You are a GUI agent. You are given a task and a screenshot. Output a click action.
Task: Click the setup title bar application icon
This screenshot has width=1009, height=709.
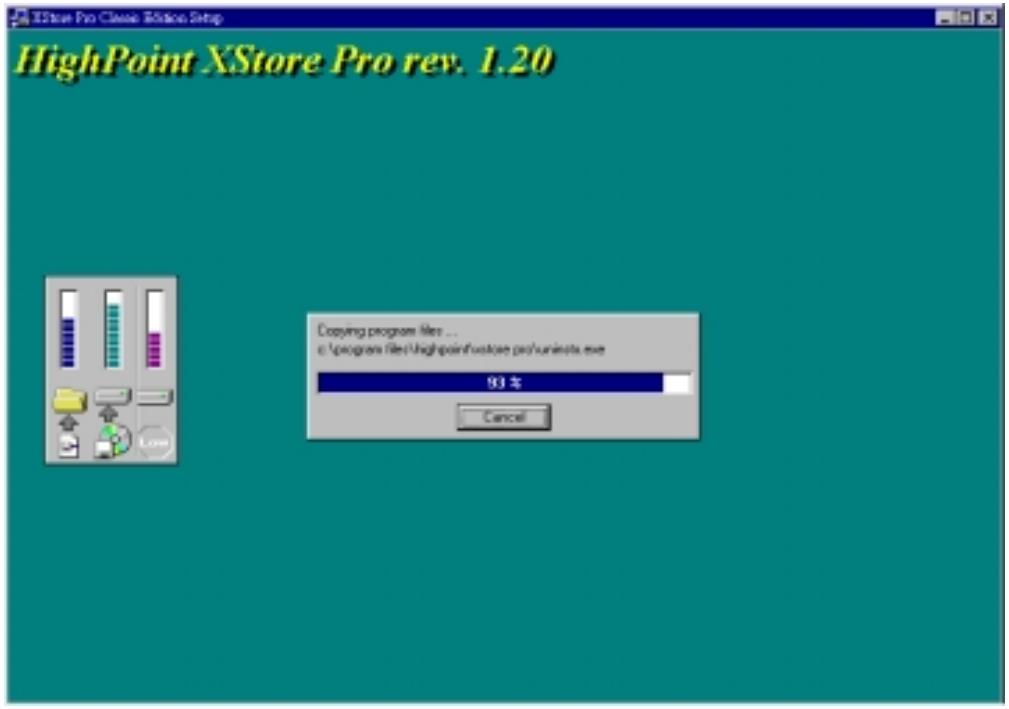click(21, 17)
